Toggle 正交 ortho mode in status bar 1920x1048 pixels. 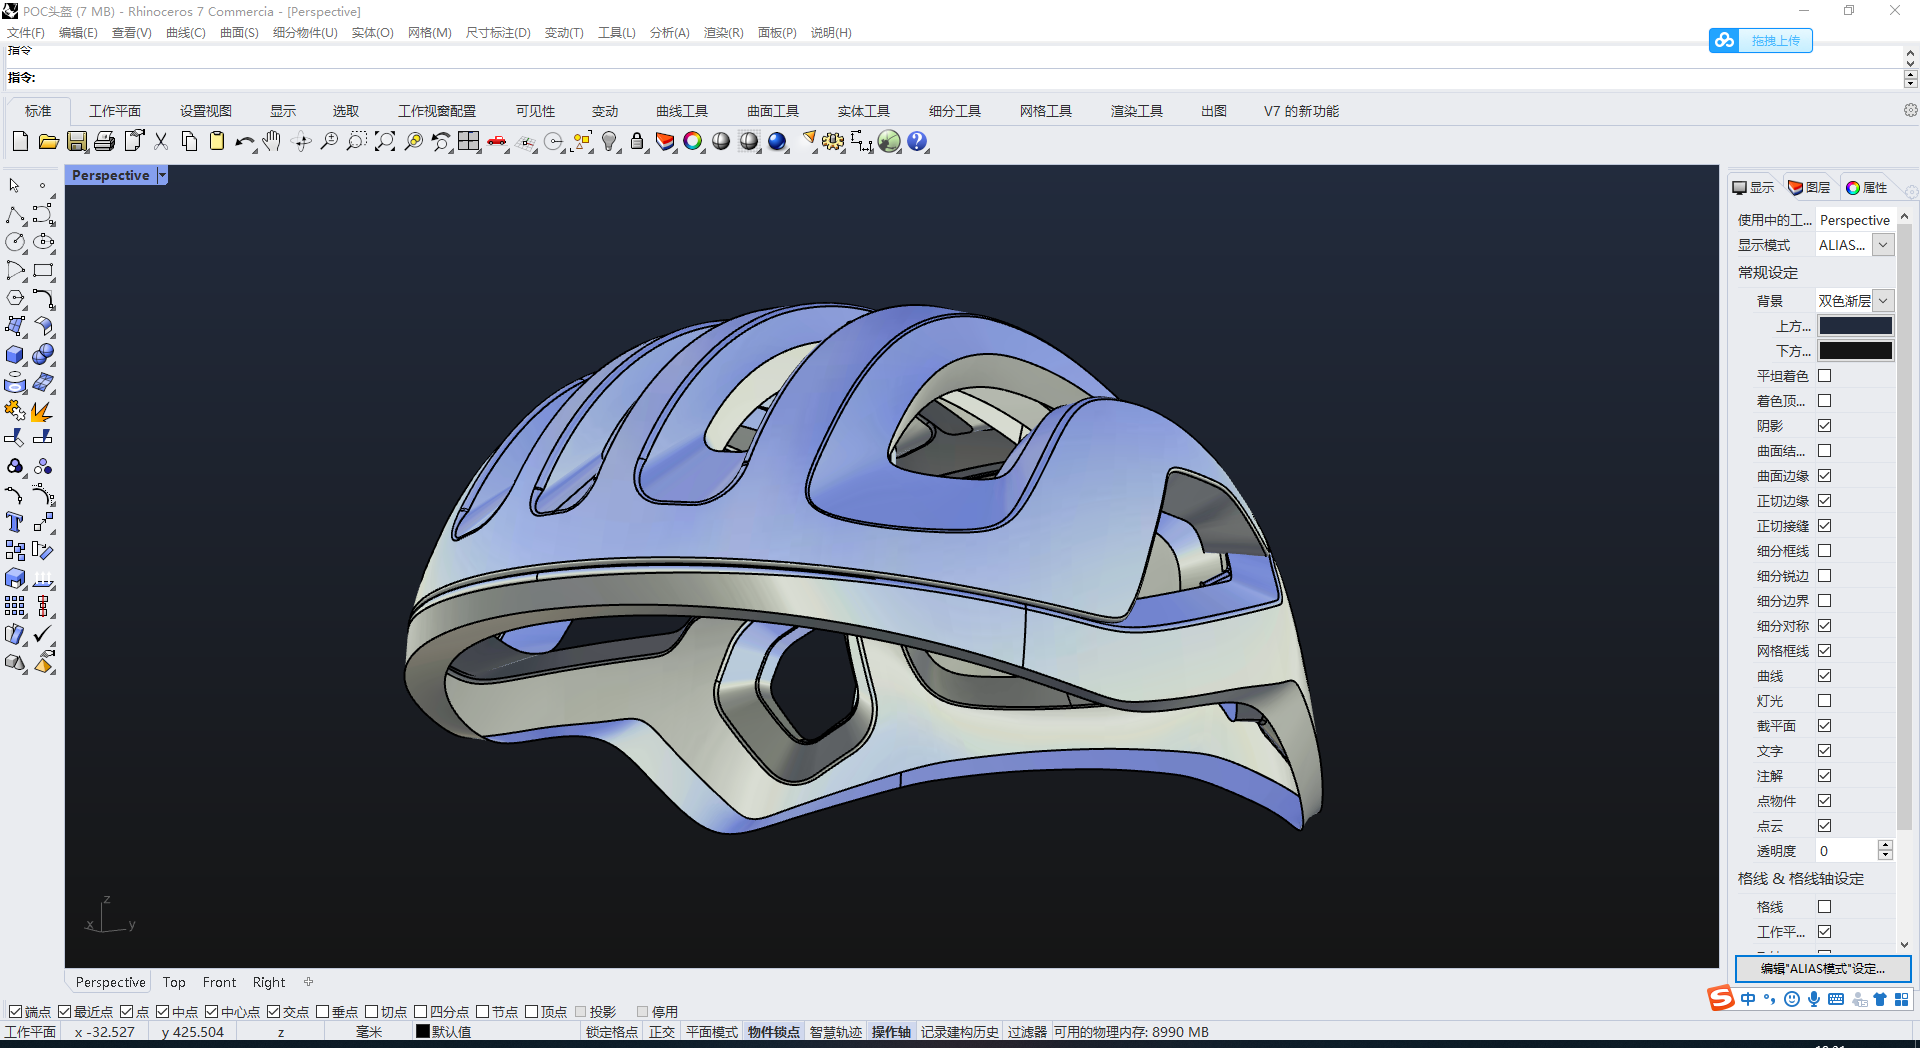point(662,1032)
